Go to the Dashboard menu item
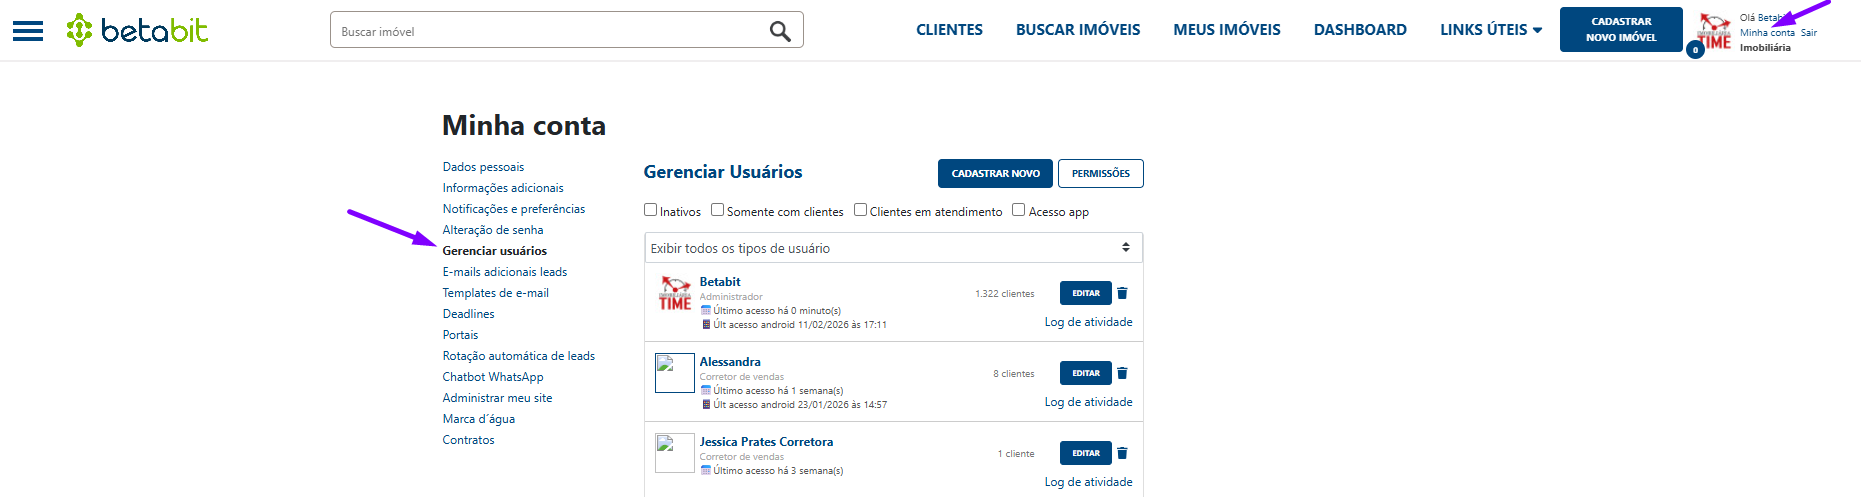This screenshot has width=1861, height=497. click(x=1360, y=30)
